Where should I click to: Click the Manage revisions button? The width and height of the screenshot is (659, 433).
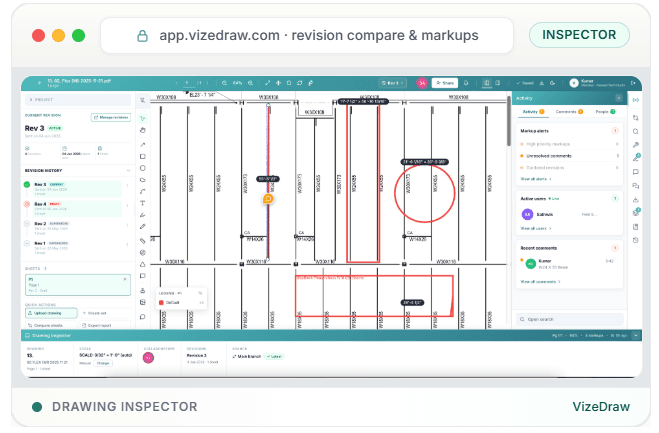click(111, 117)
